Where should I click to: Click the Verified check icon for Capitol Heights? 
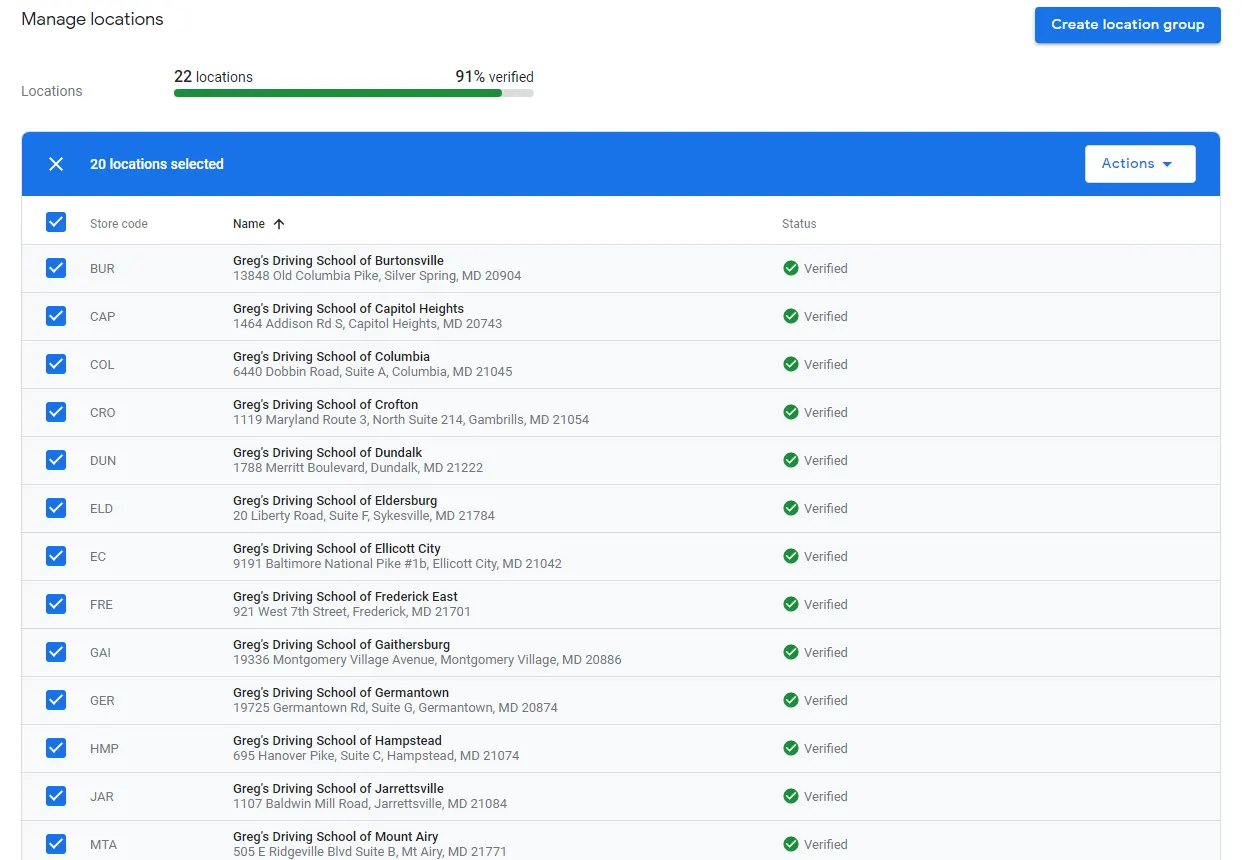(790, 316)
